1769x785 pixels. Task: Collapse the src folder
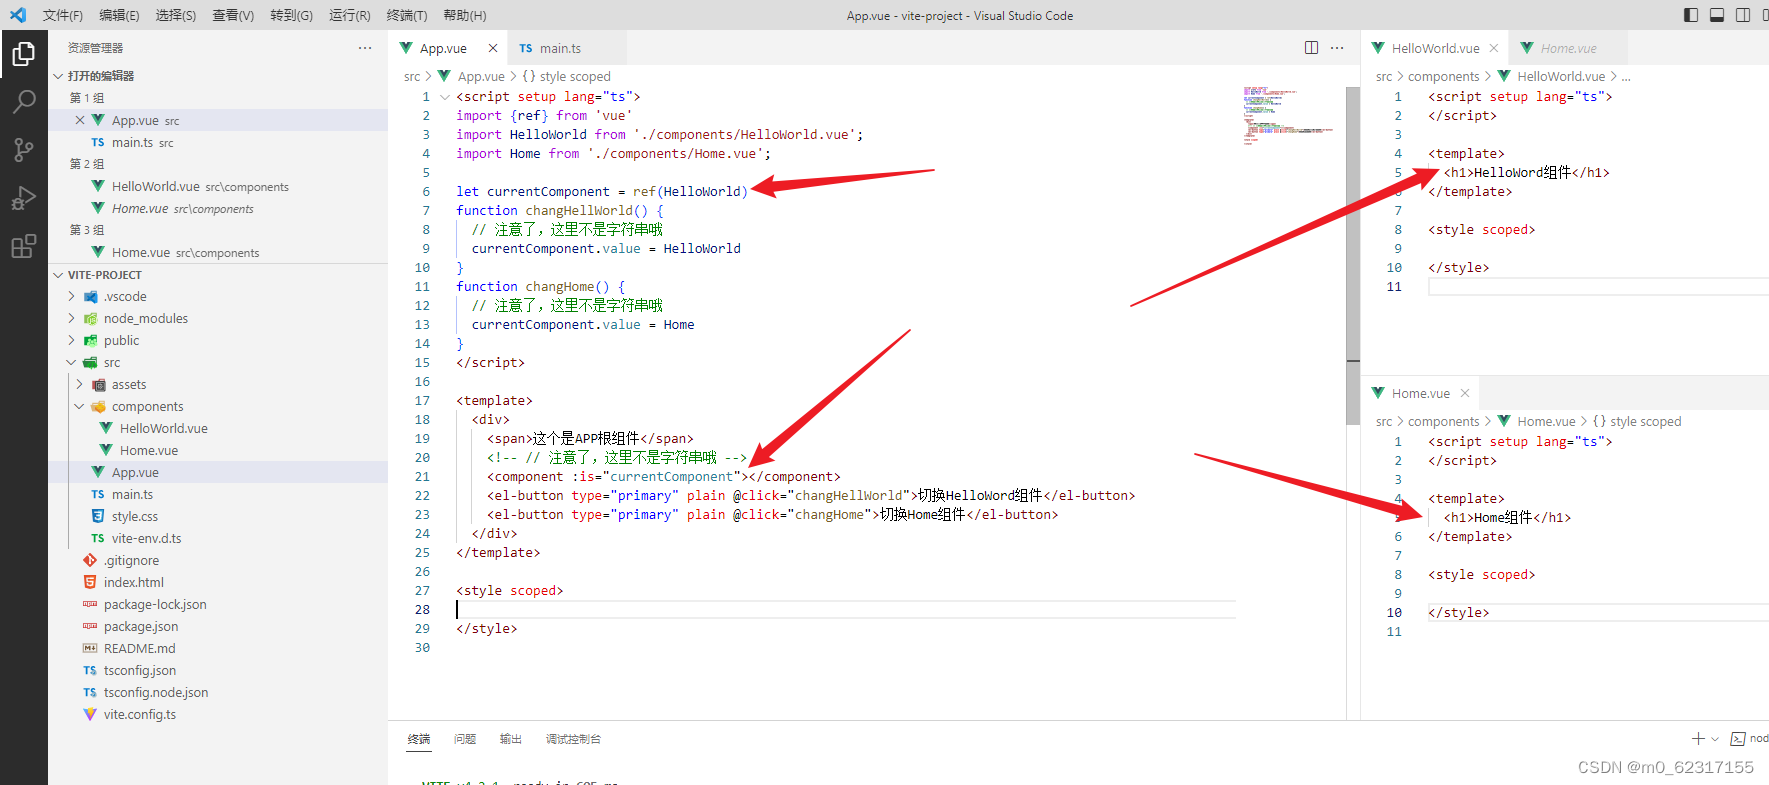tap(71, 362)
